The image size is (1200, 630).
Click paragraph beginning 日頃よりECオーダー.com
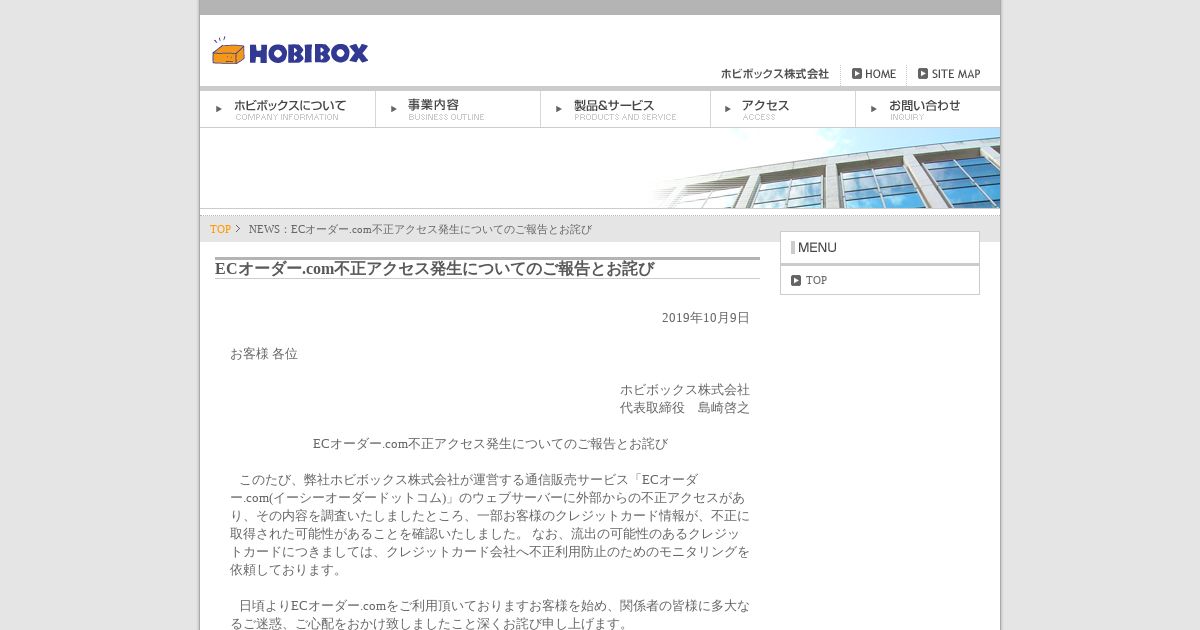coord(490,615)
